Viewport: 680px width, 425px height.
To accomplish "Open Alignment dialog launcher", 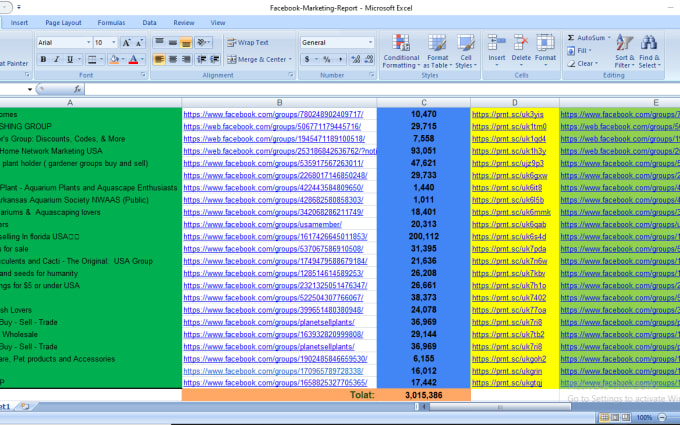I will (x=291, y=75).
